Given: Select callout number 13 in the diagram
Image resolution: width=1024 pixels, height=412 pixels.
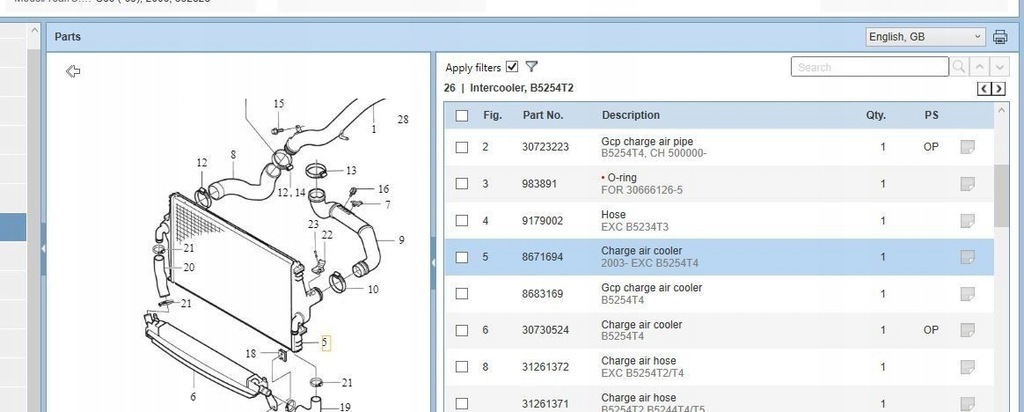Looking at the screenshot, I should click(351, 171).
